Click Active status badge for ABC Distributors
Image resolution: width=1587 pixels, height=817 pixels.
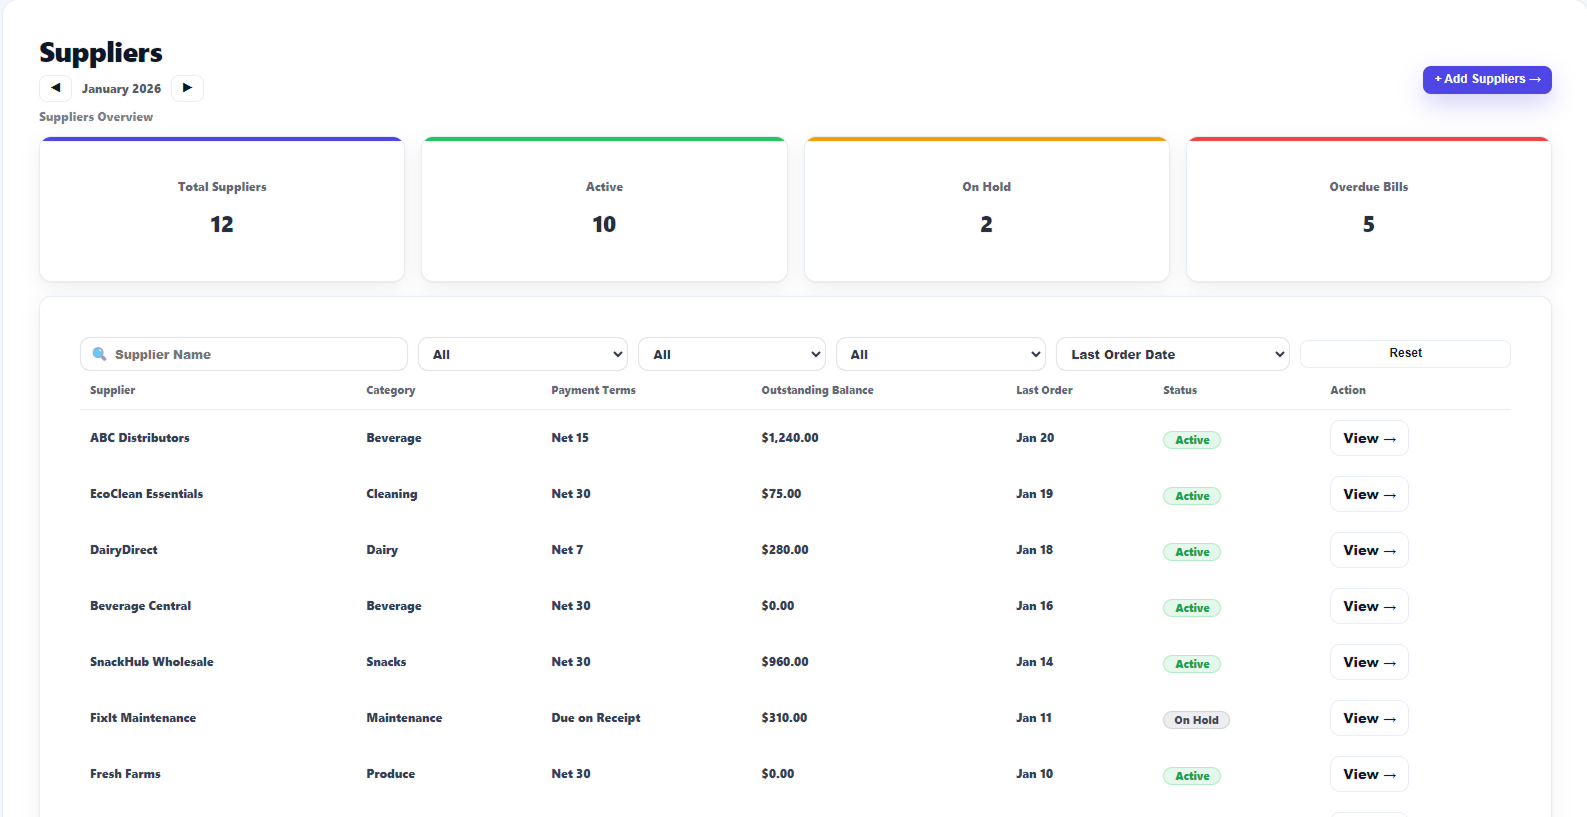1192,440
